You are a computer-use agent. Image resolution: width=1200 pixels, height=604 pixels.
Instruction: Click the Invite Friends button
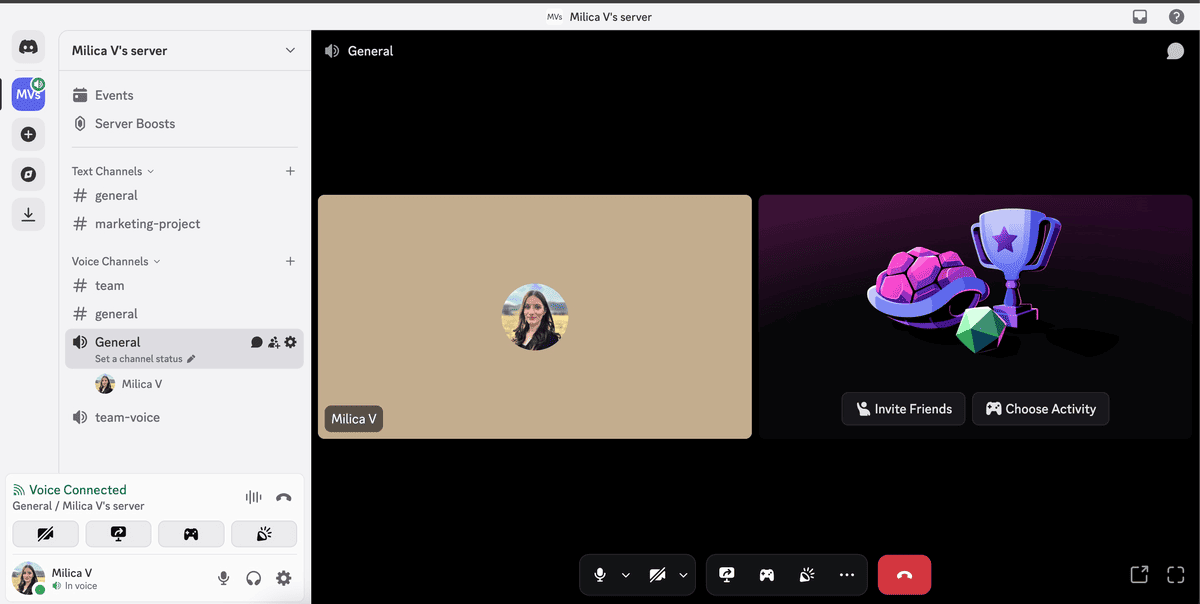(x=904, y=409)
